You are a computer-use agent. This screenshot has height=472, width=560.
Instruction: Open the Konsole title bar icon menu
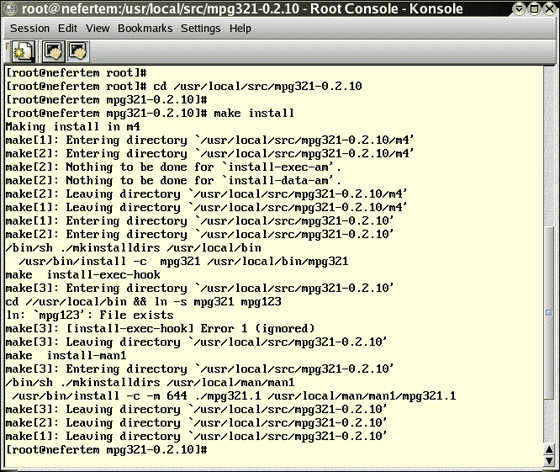(x=10, y=8)
